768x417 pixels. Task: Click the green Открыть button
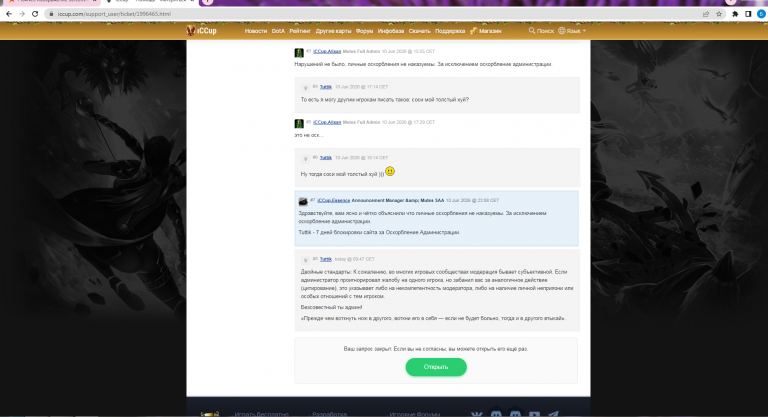coord(436,367)
